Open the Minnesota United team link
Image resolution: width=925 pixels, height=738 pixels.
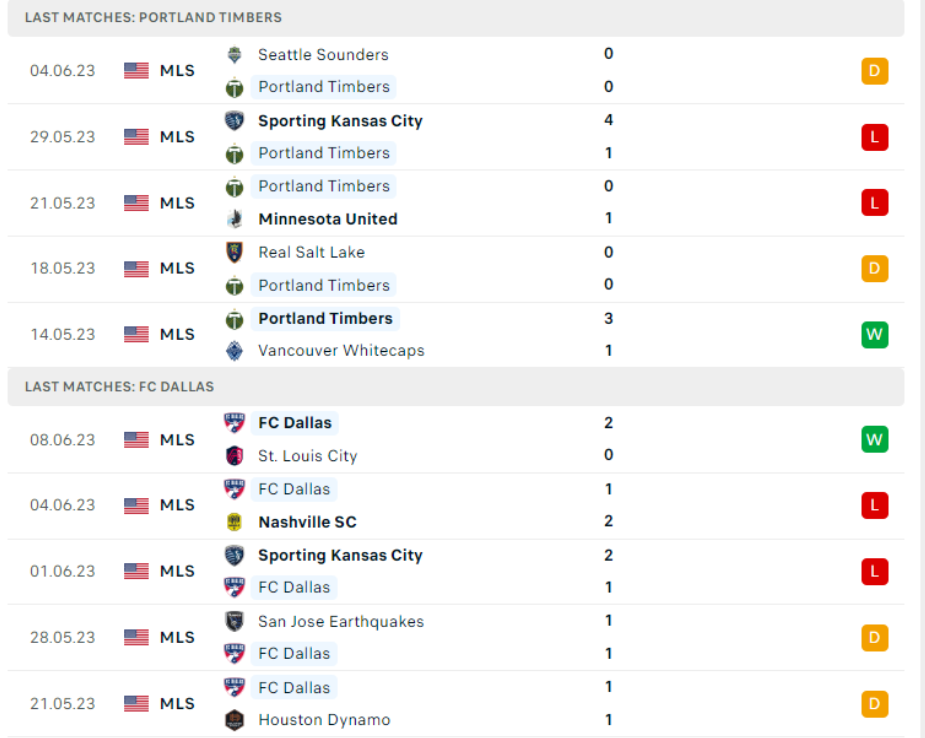327,219
